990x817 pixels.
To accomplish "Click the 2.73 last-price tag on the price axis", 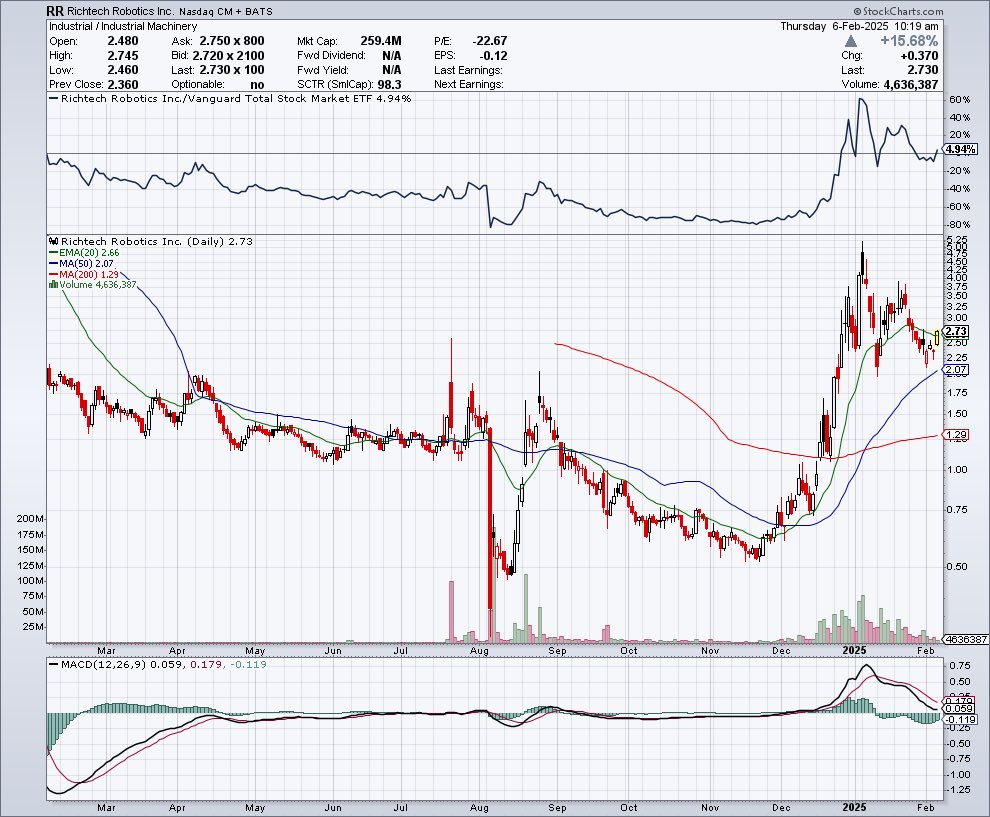I will point(957,331).
